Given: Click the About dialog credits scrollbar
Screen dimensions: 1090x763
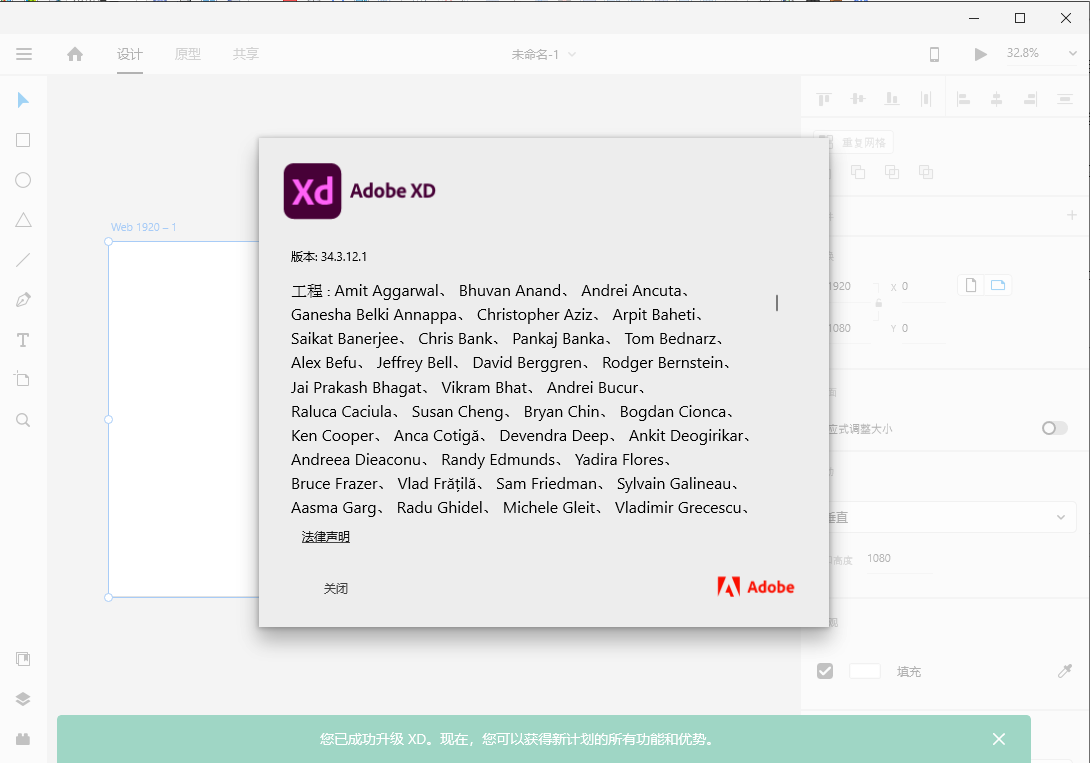Looking at the screenshot, I should pyautogui.click(x=777, y=303).
